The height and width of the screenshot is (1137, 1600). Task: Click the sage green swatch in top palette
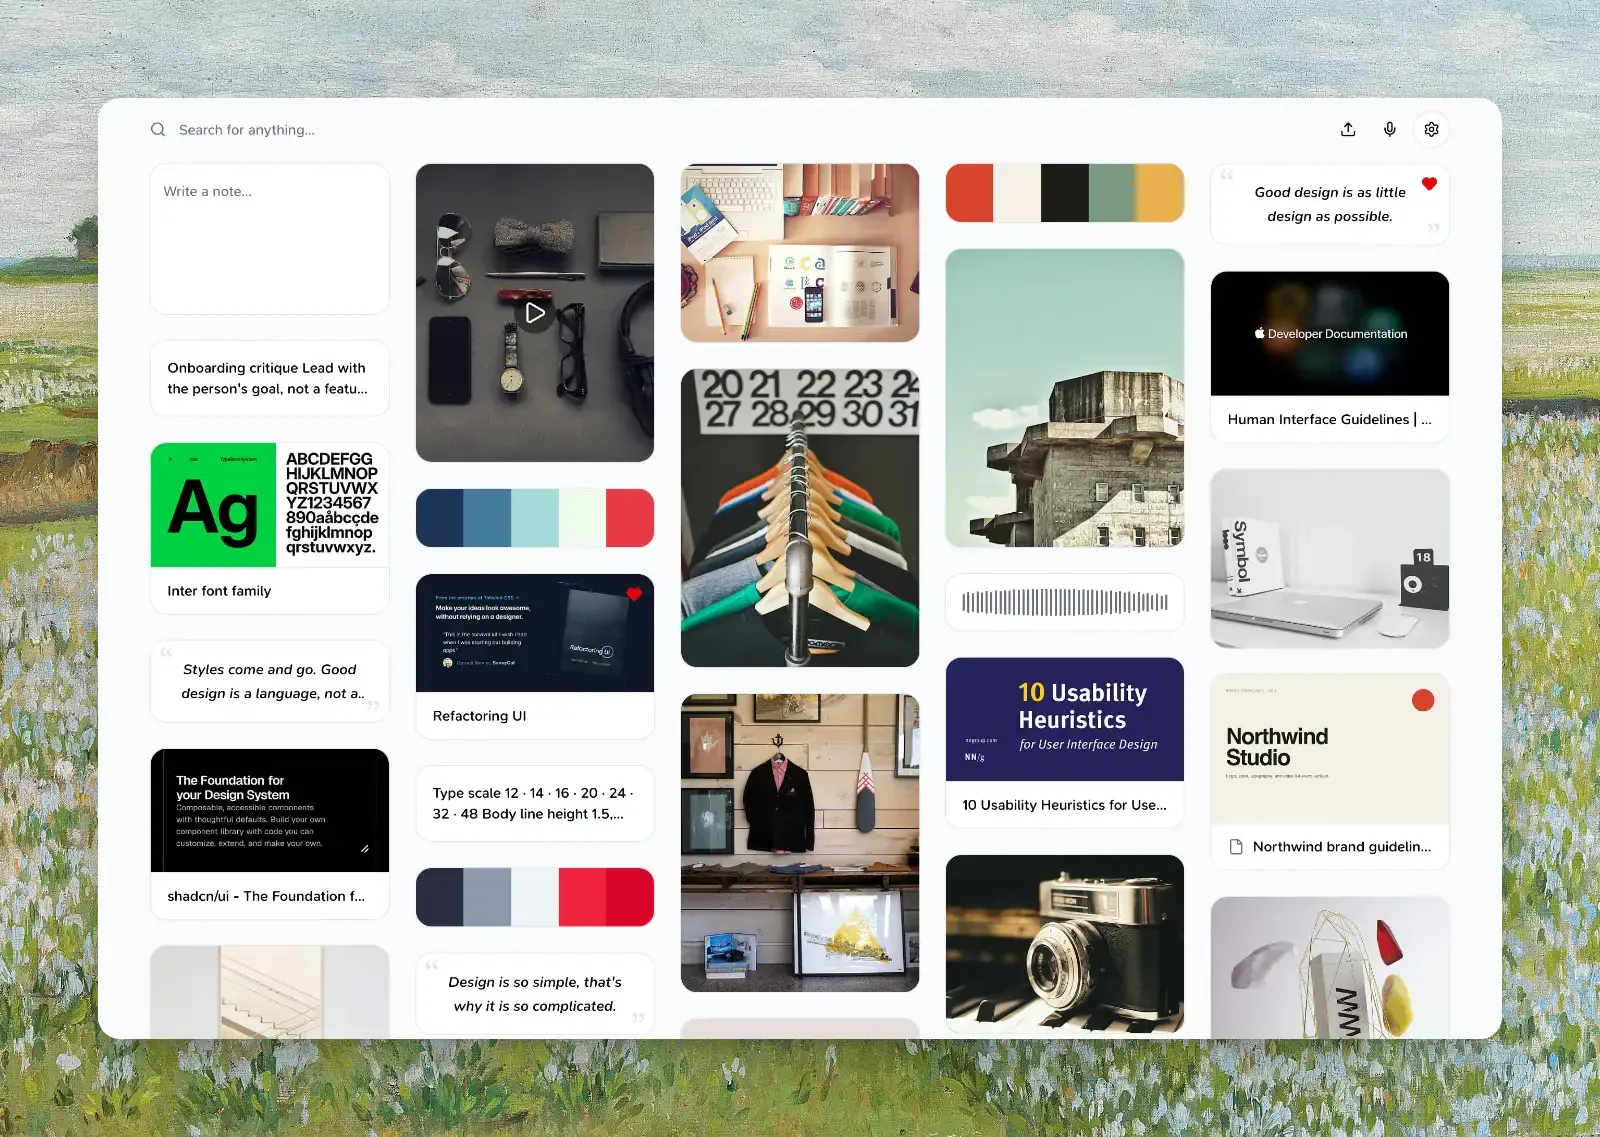[x=1112, y=193]
